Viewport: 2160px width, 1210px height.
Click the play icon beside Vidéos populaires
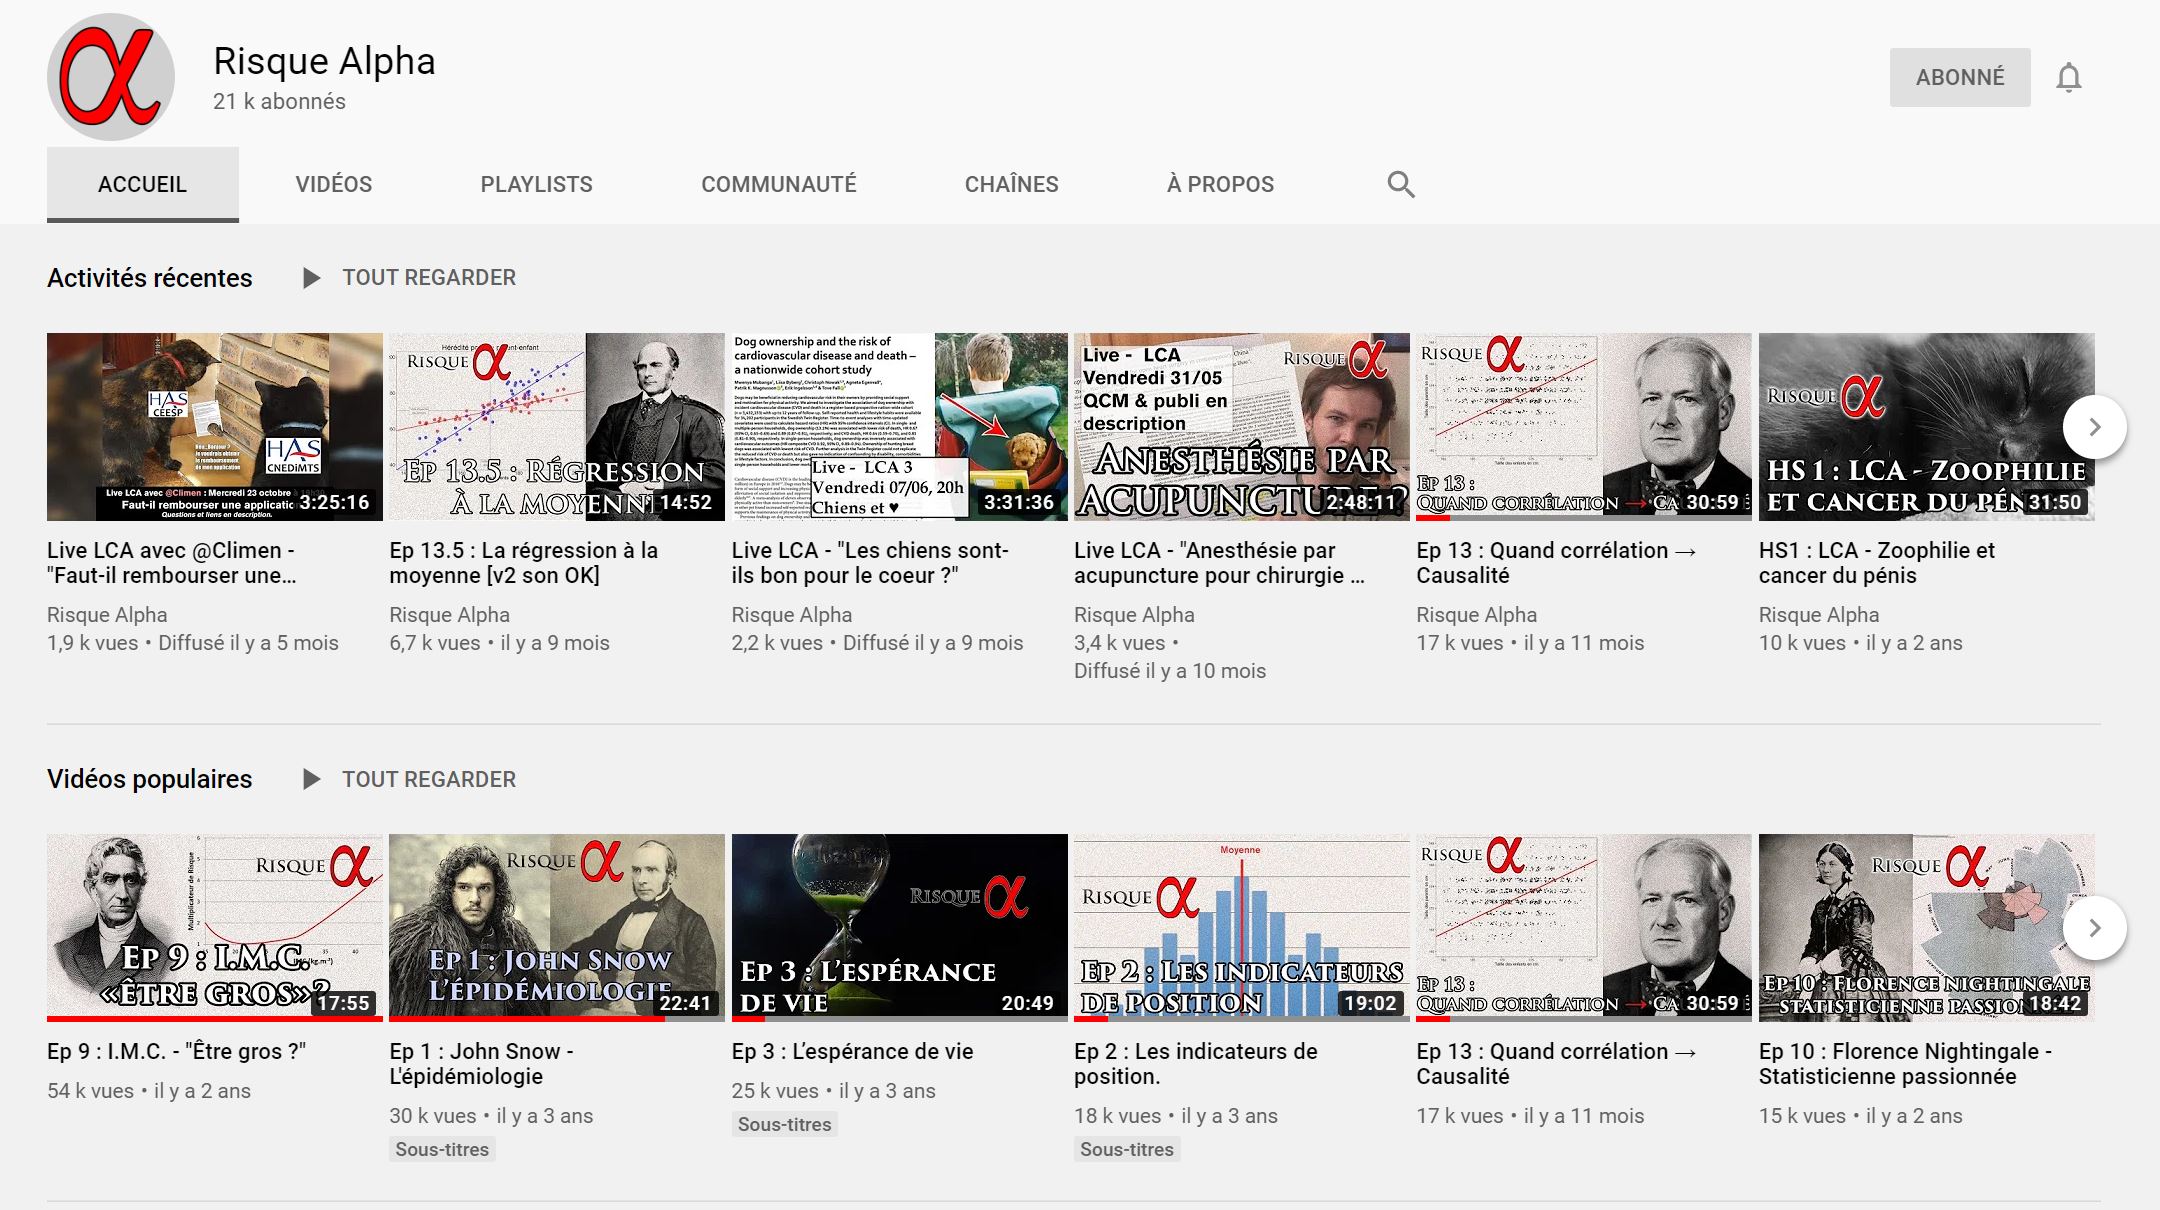point(311,779)
